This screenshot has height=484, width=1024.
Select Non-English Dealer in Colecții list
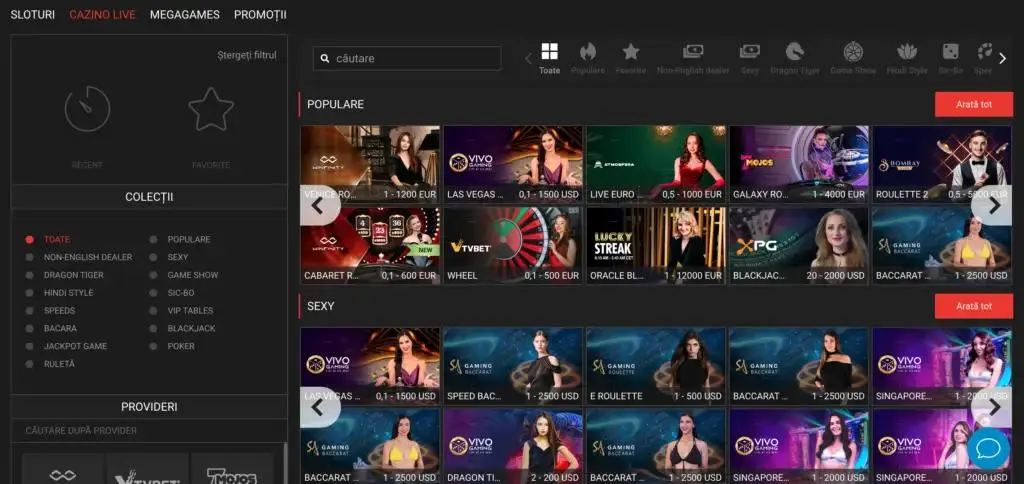tap(88, 257)
